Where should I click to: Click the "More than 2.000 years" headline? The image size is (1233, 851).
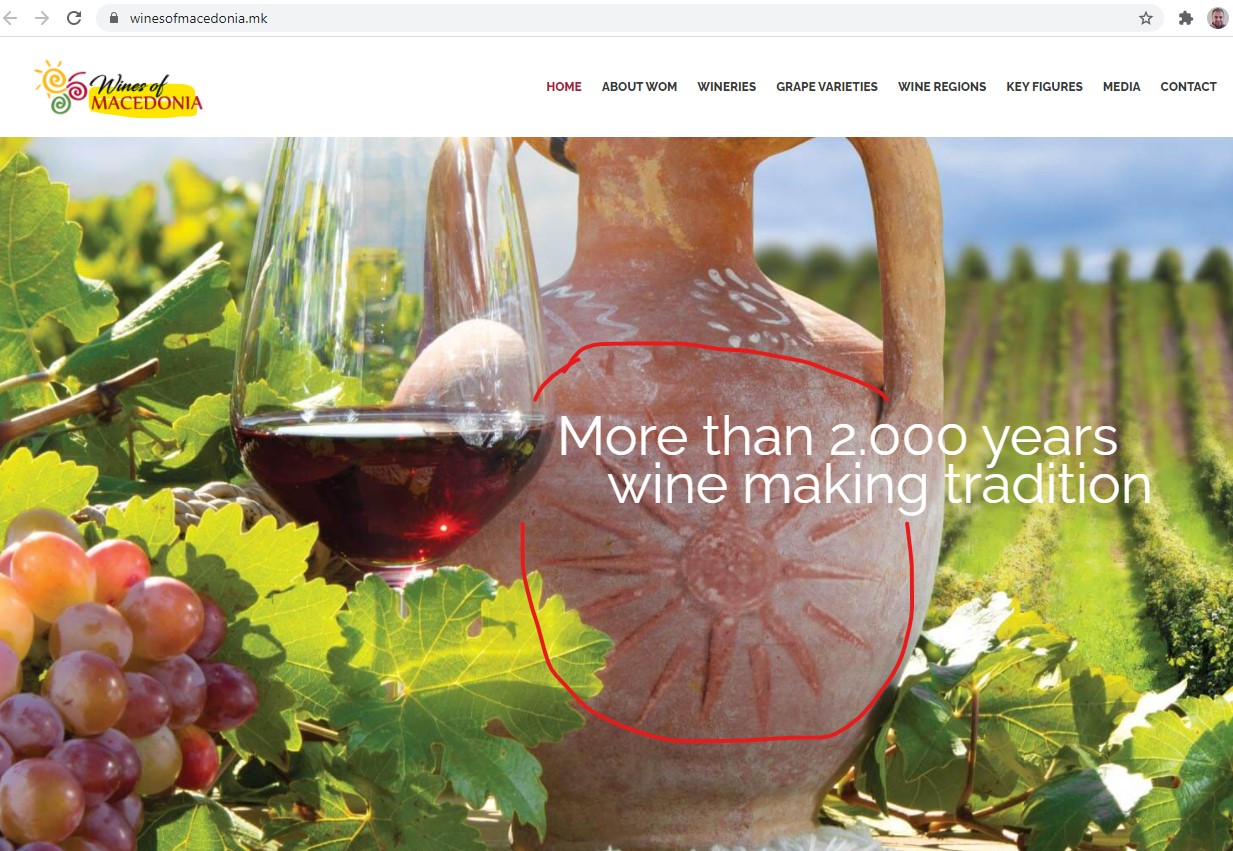[838, 438]
